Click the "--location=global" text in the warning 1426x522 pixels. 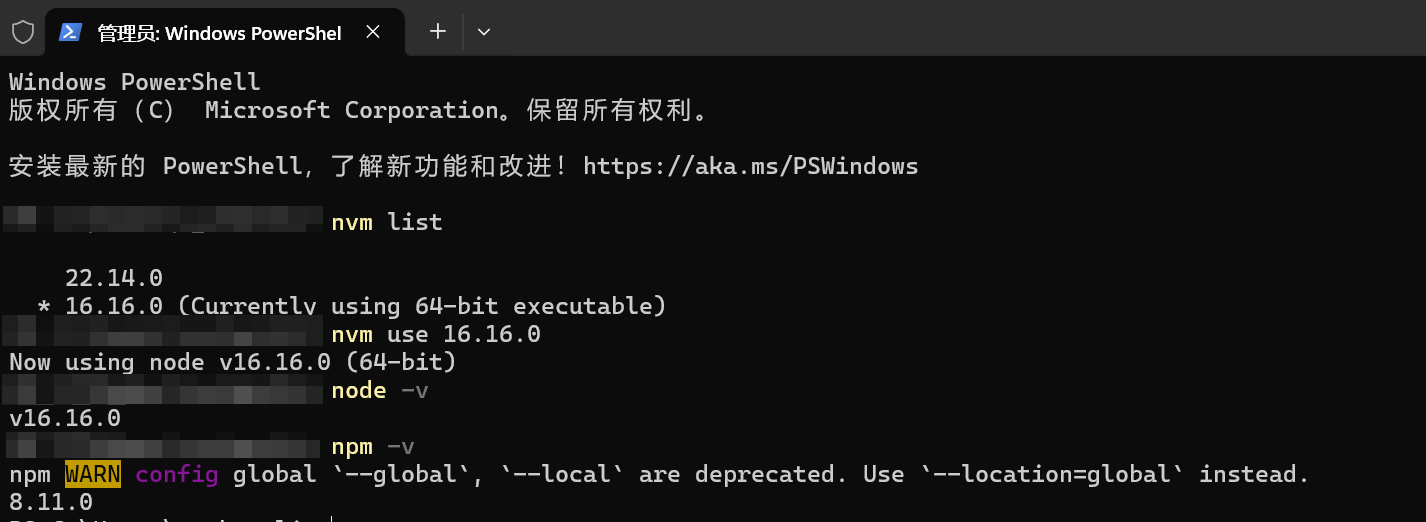pyautogui.click(x=1059, y=474)
